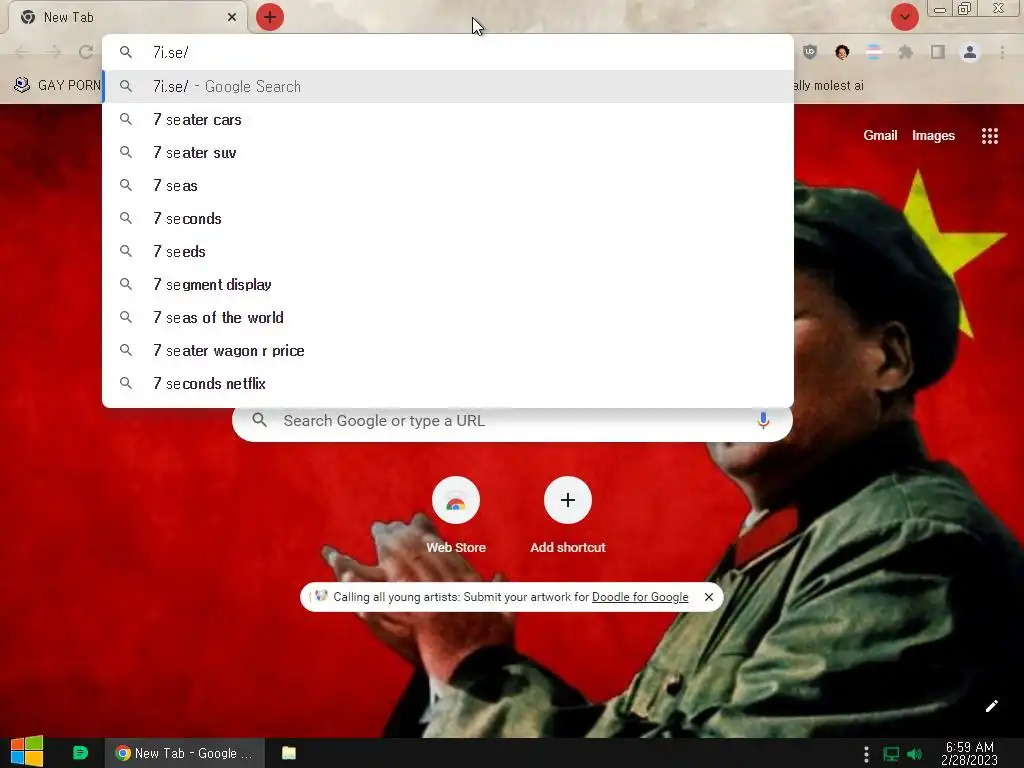
Task: Click the magnifier icon in the Google search box
Action: tap(259, 420)
